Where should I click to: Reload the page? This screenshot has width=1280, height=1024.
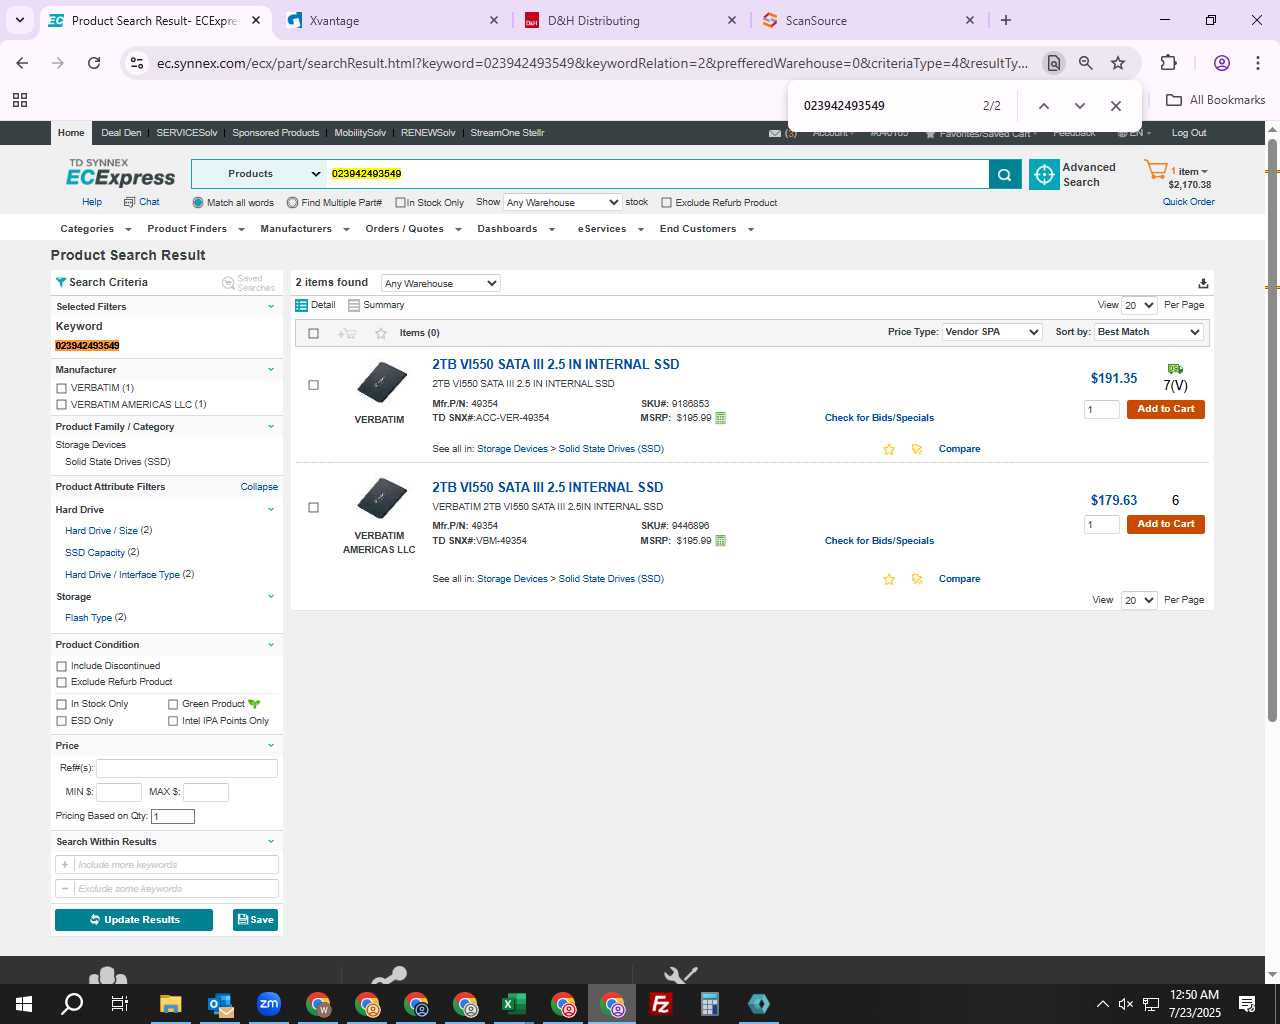(94, 63)
